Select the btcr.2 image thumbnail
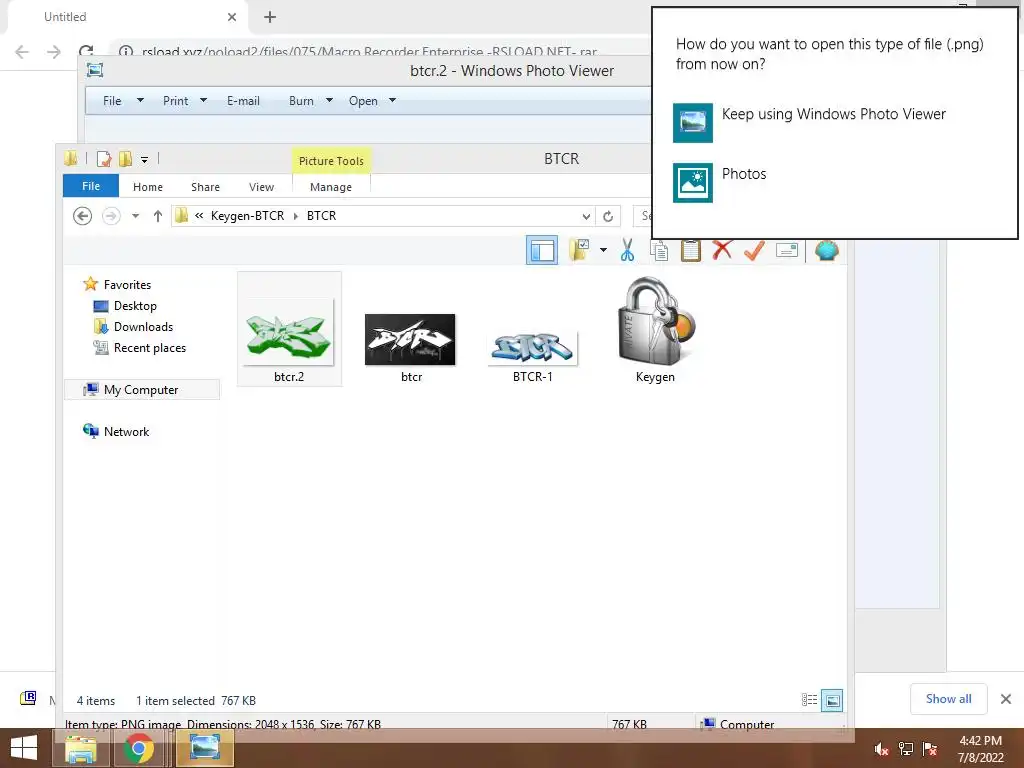 [289, 329]
